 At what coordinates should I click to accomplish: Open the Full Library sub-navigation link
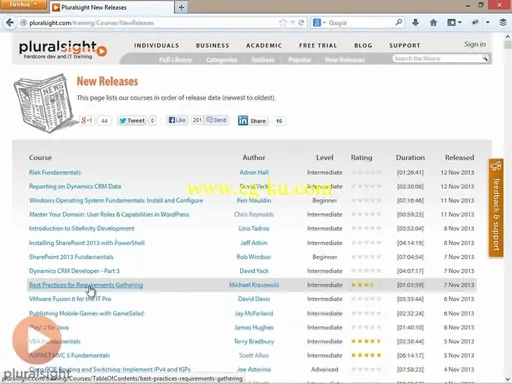175,60
